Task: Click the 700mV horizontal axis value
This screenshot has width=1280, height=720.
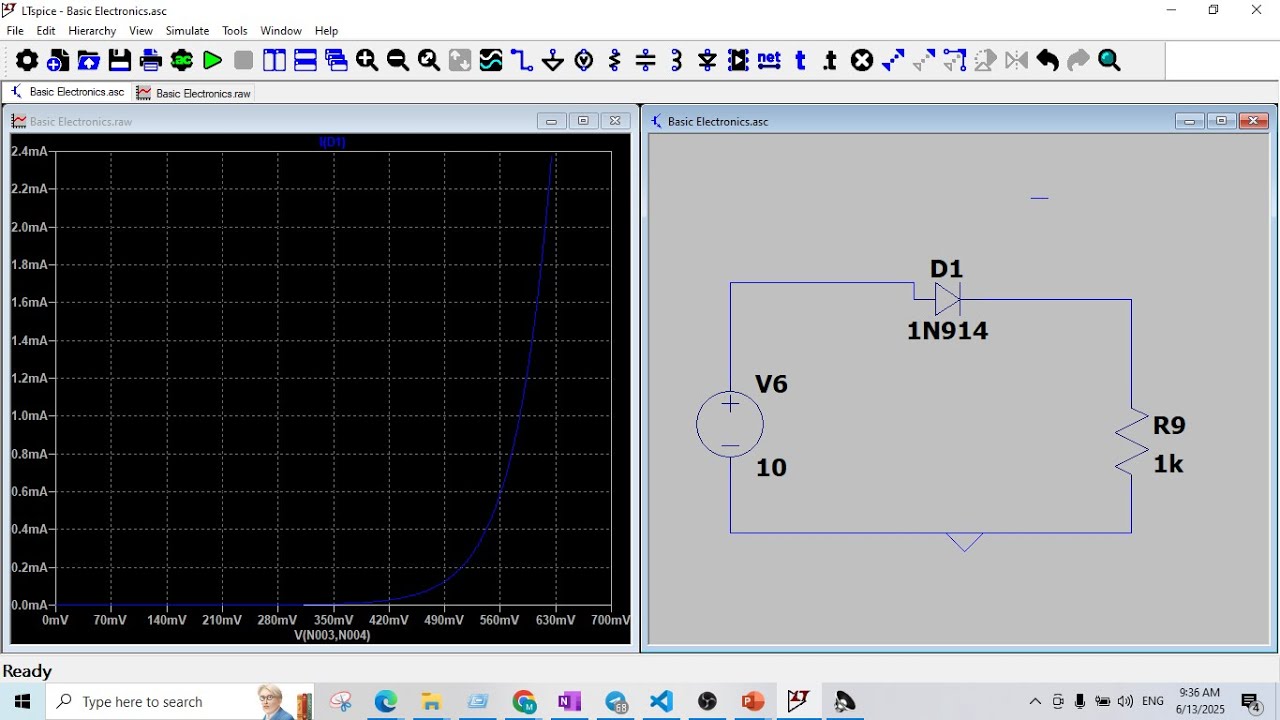Action: tap(610, 620)
